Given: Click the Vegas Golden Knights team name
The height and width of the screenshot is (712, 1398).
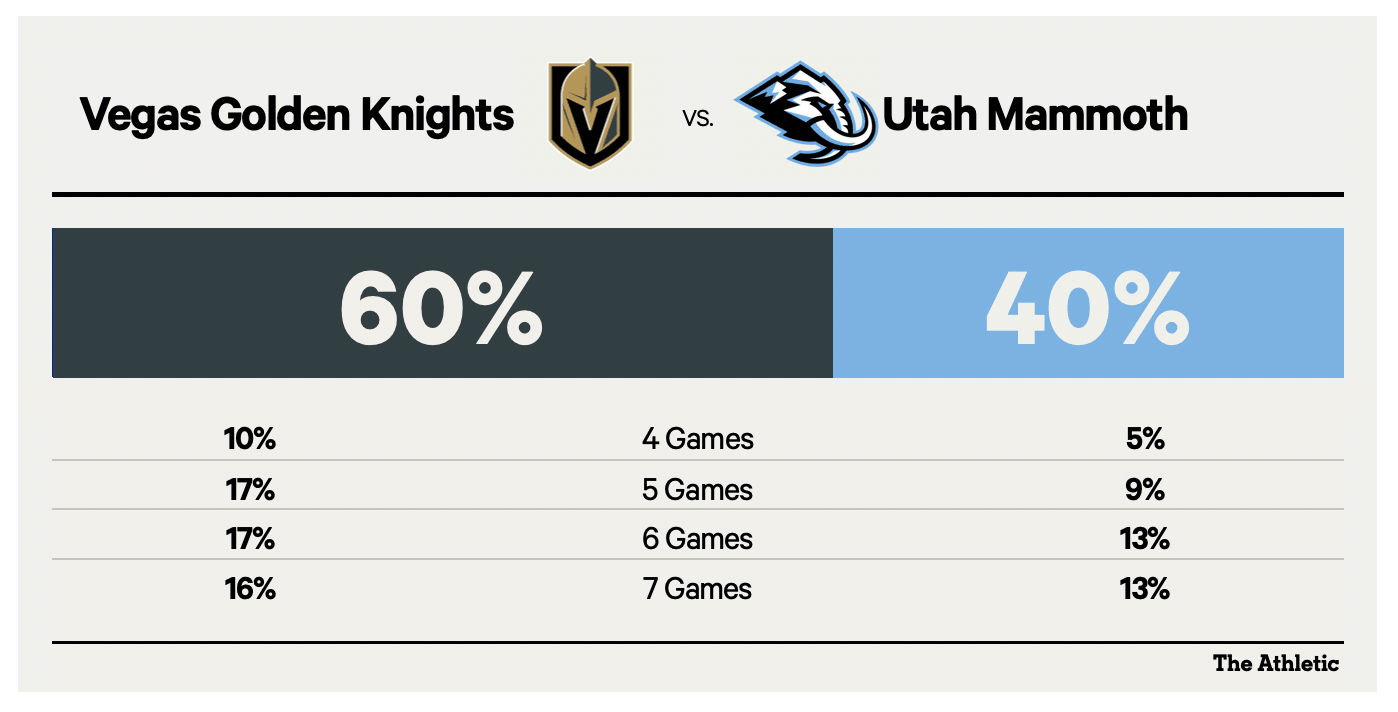Looking at the screenshot, I should tap(297, 115).
